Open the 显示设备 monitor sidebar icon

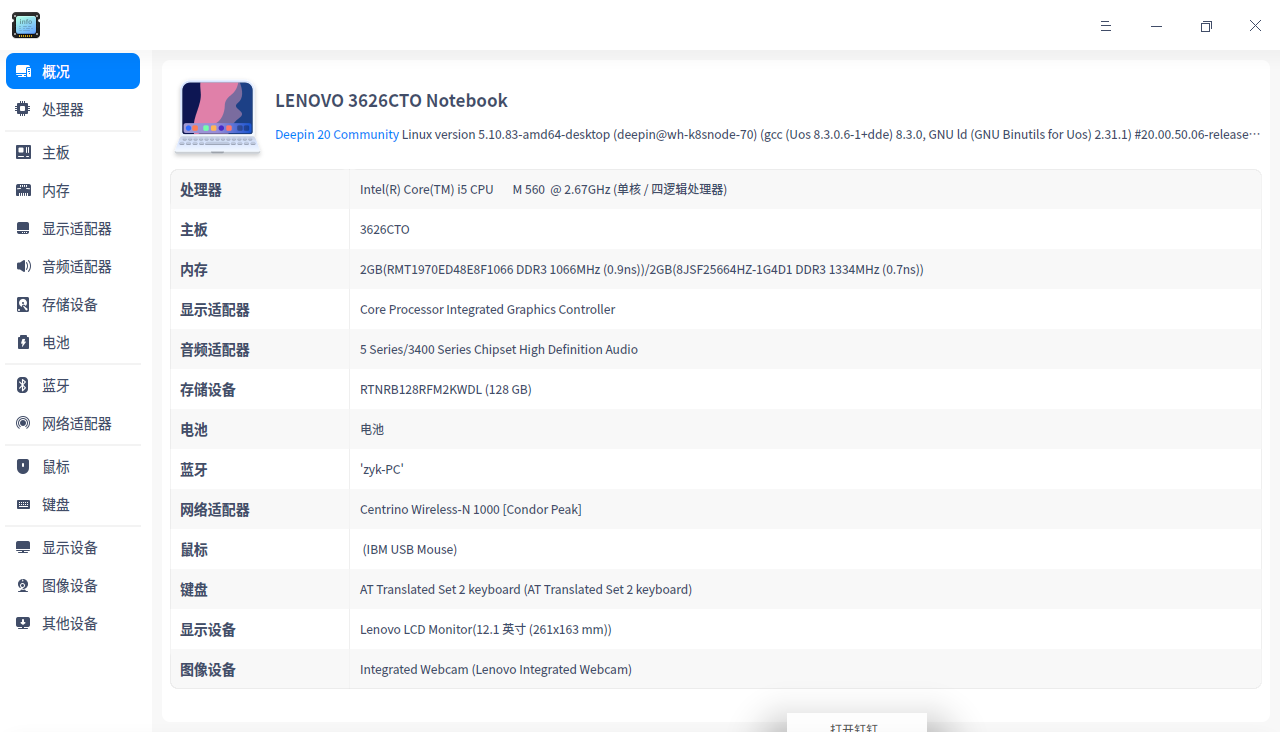[x=23, y=548]
